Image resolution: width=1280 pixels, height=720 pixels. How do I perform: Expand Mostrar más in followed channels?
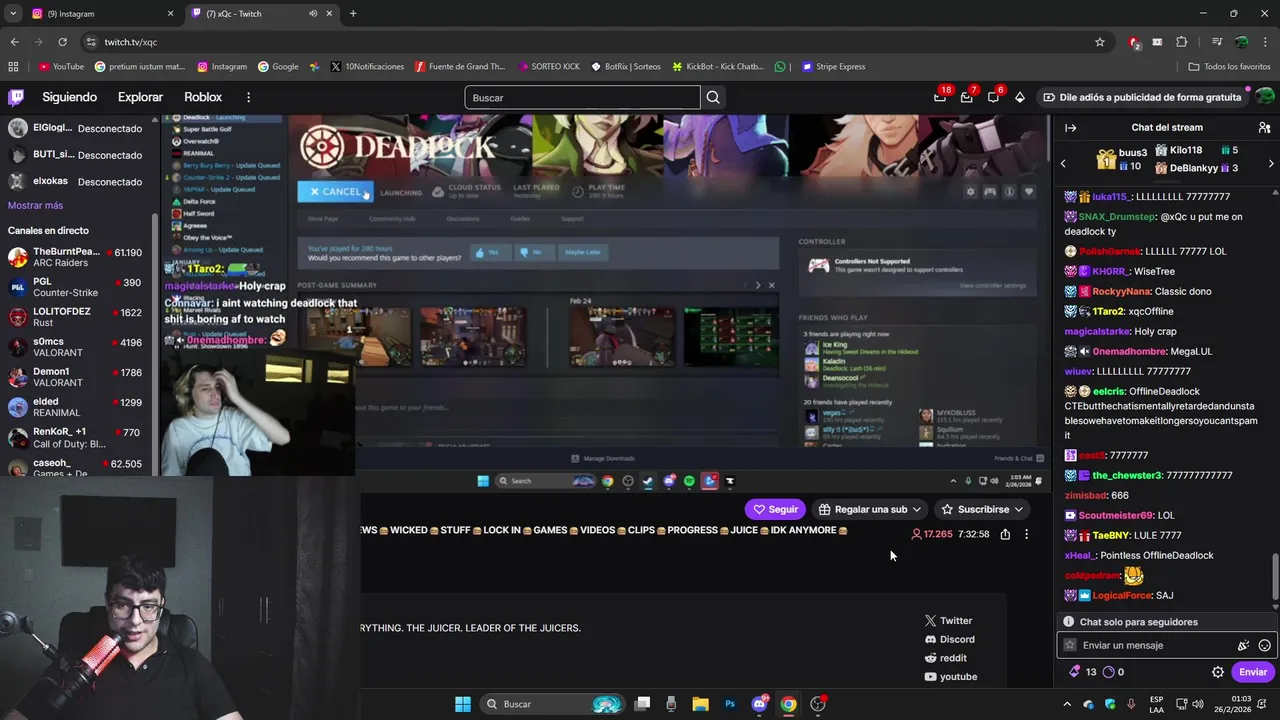point(35,205)
